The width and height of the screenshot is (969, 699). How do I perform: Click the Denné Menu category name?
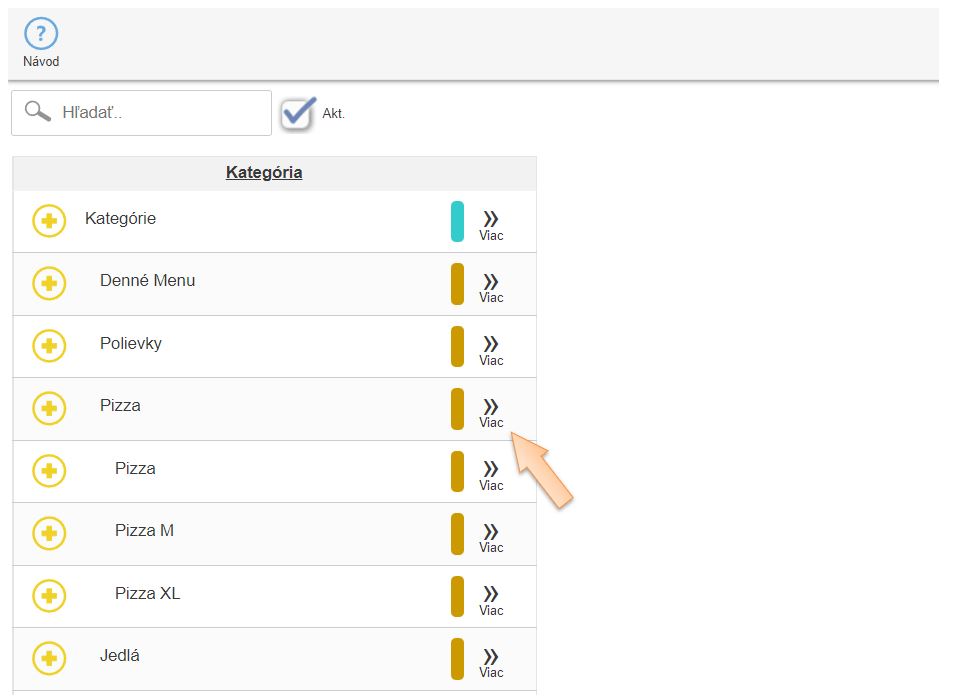147,280
